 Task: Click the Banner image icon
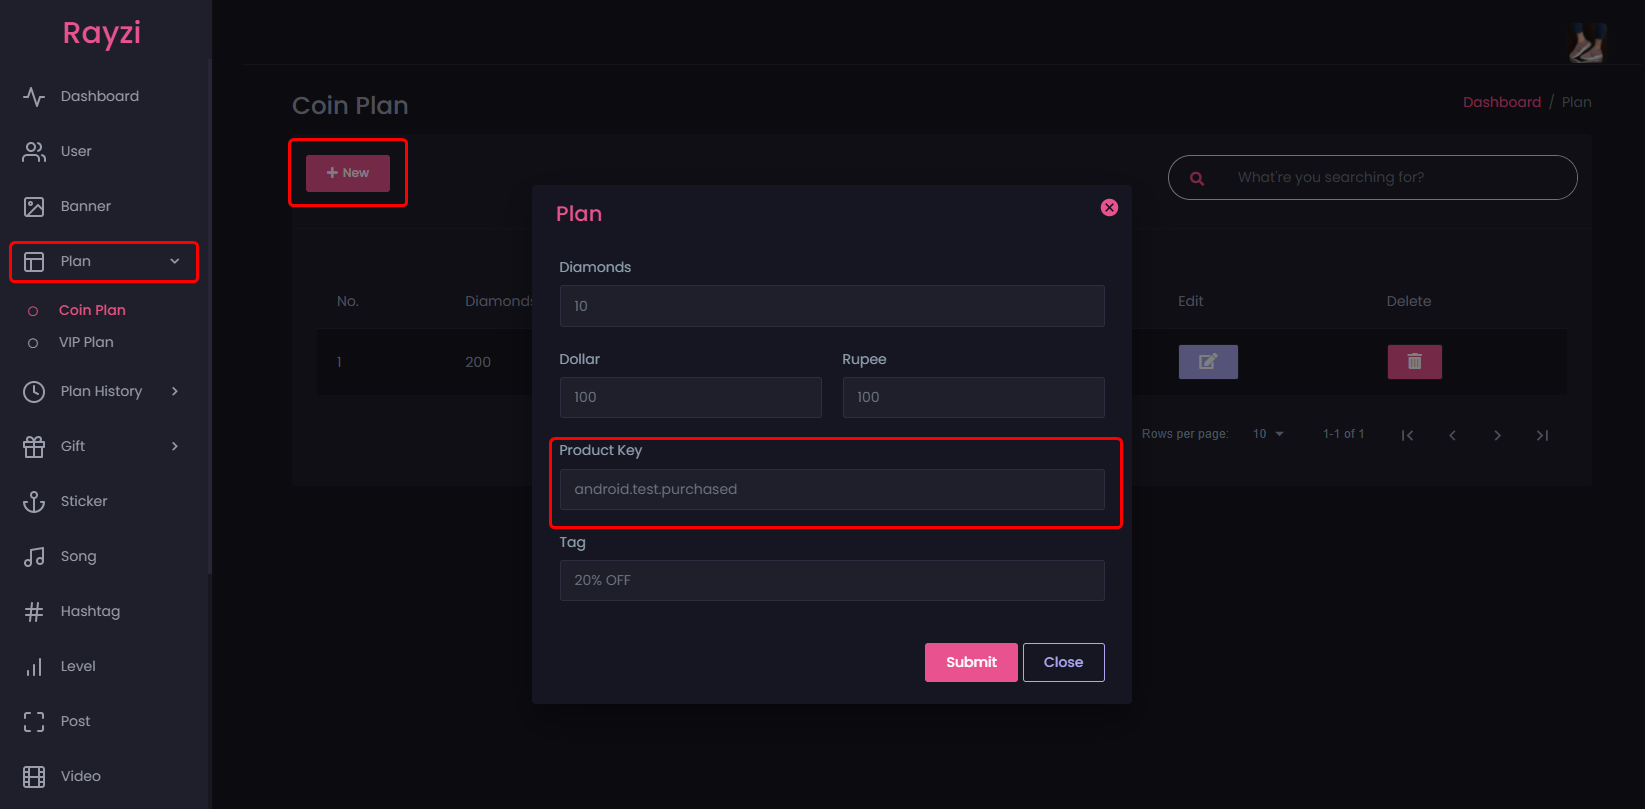point(34,207)
